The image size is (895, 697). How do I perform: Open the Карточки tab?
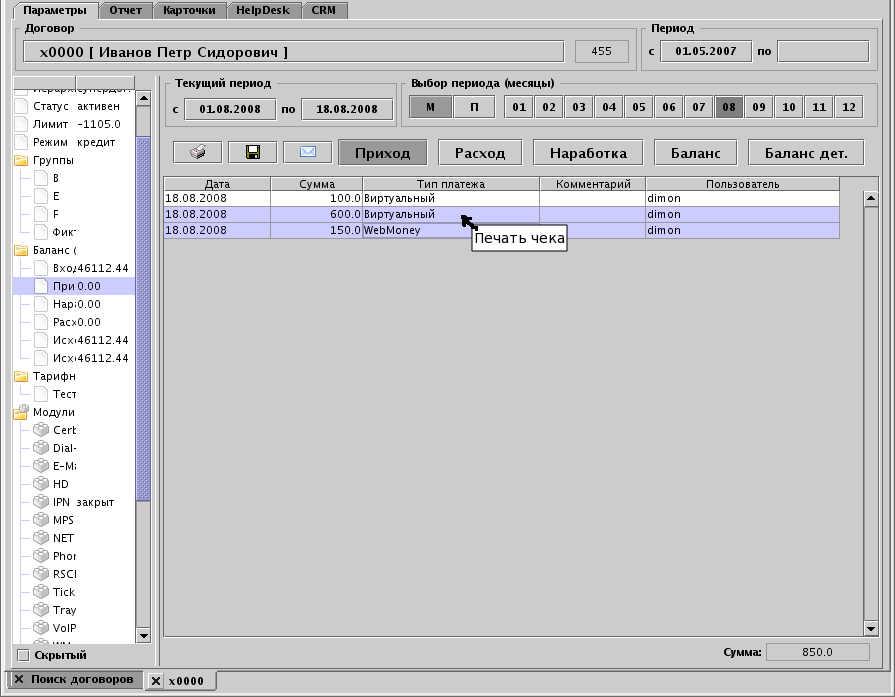[189, 10]
